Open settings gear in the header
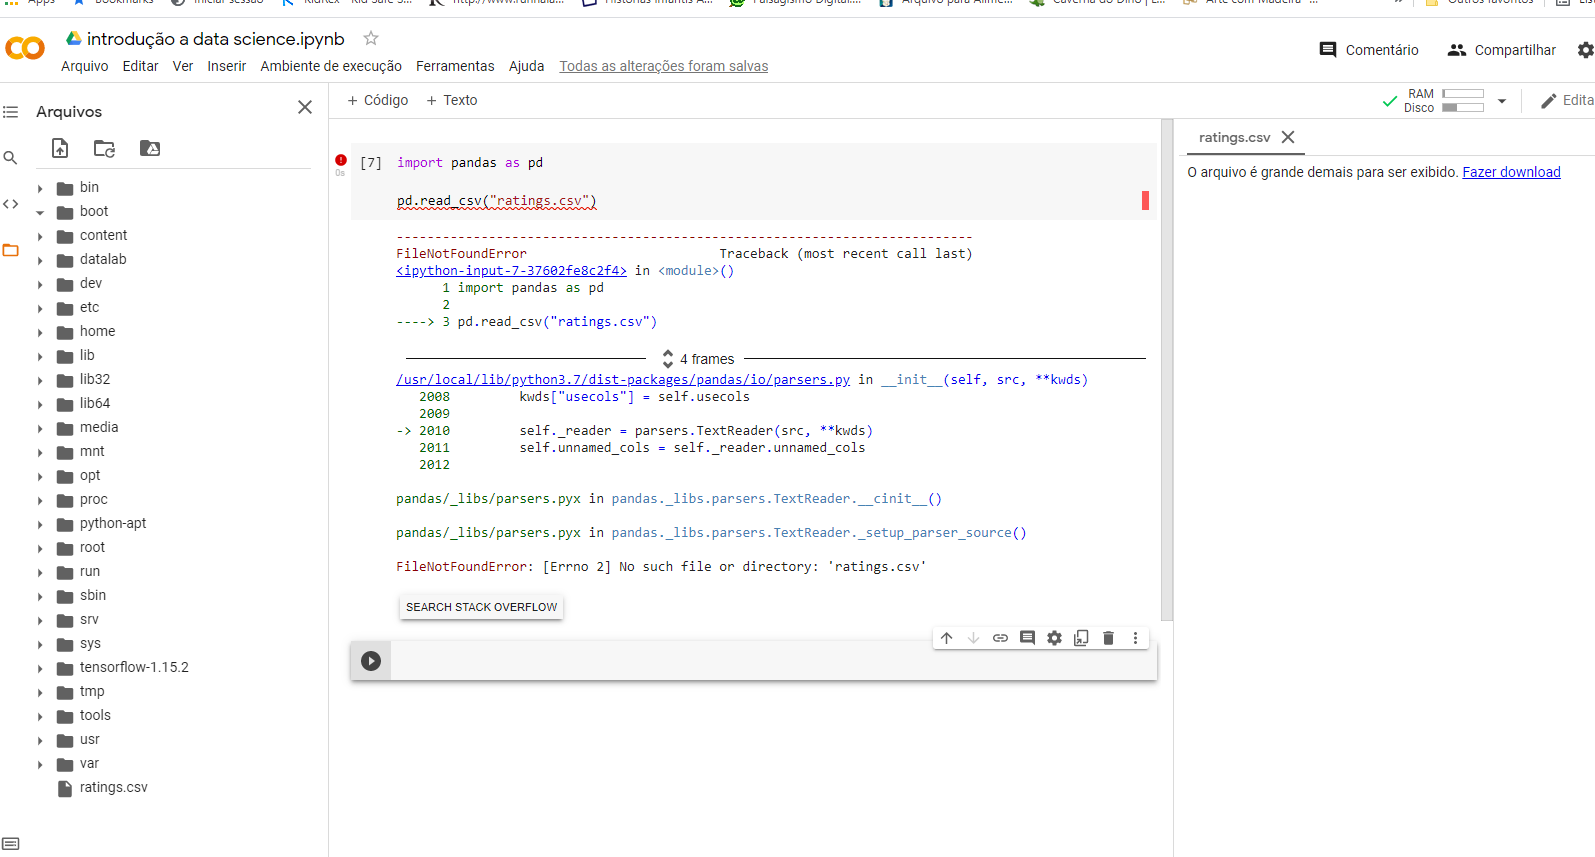1595x857 pixels. click(x=1585, y=50)
